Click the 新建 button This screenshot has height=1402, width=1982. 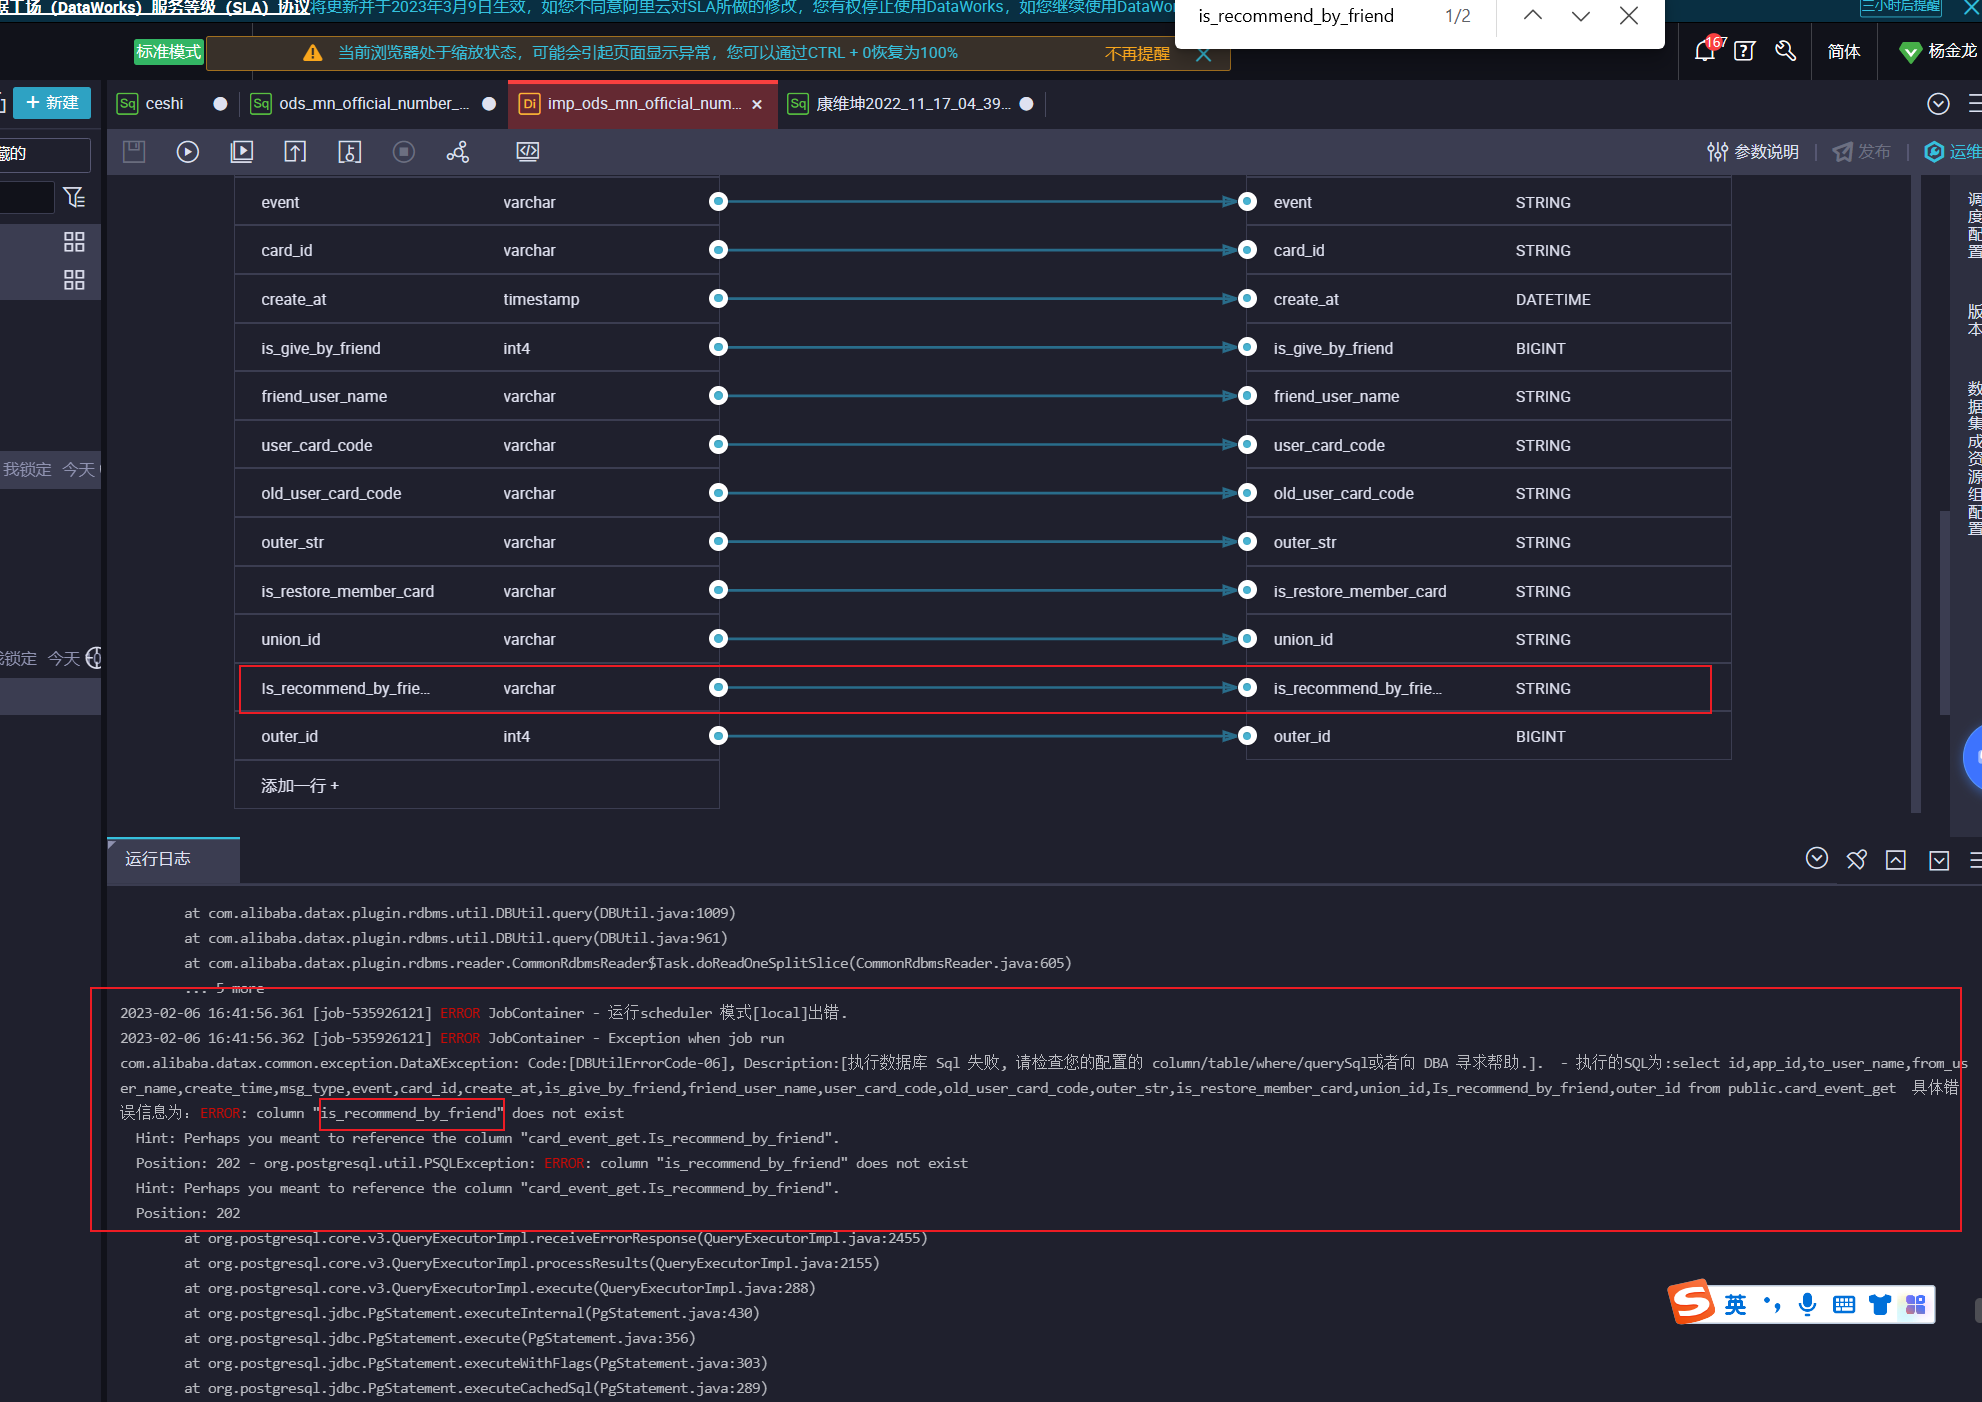(53, 102)
